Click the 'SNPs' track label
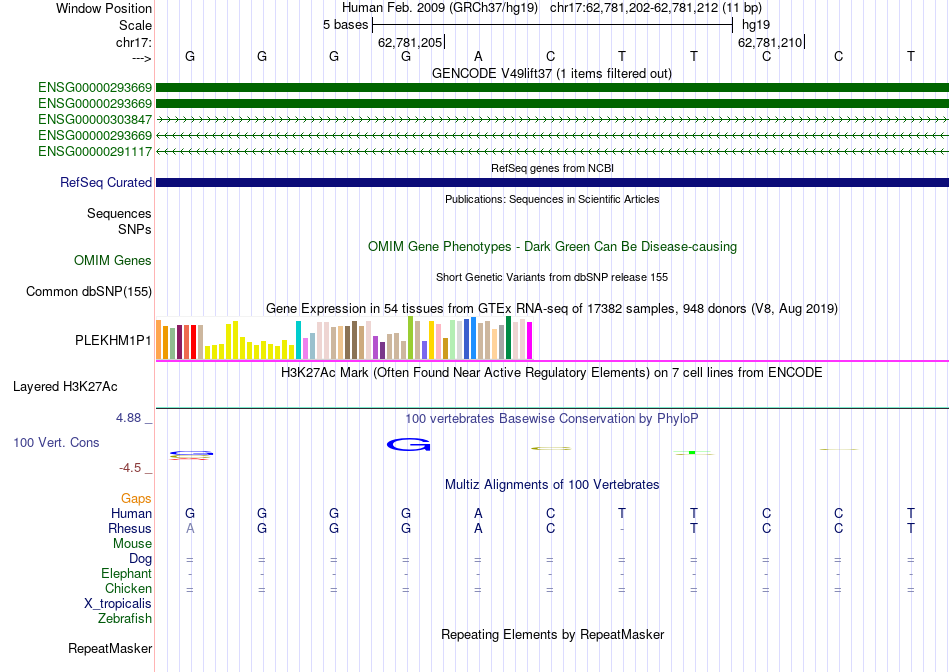Viewport: 950px width, 672px height. click(x=135, y=229)
